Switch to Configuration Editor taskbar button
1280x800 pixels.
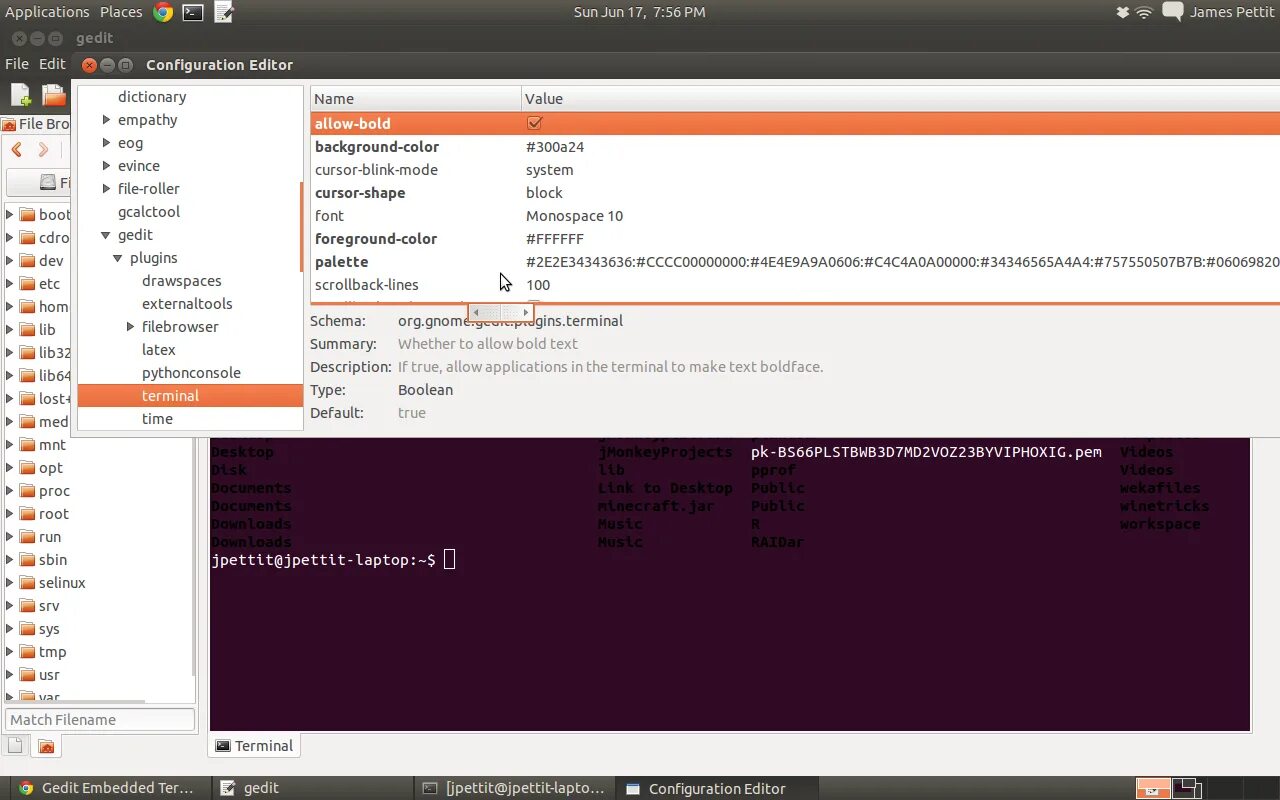[716, 788]
